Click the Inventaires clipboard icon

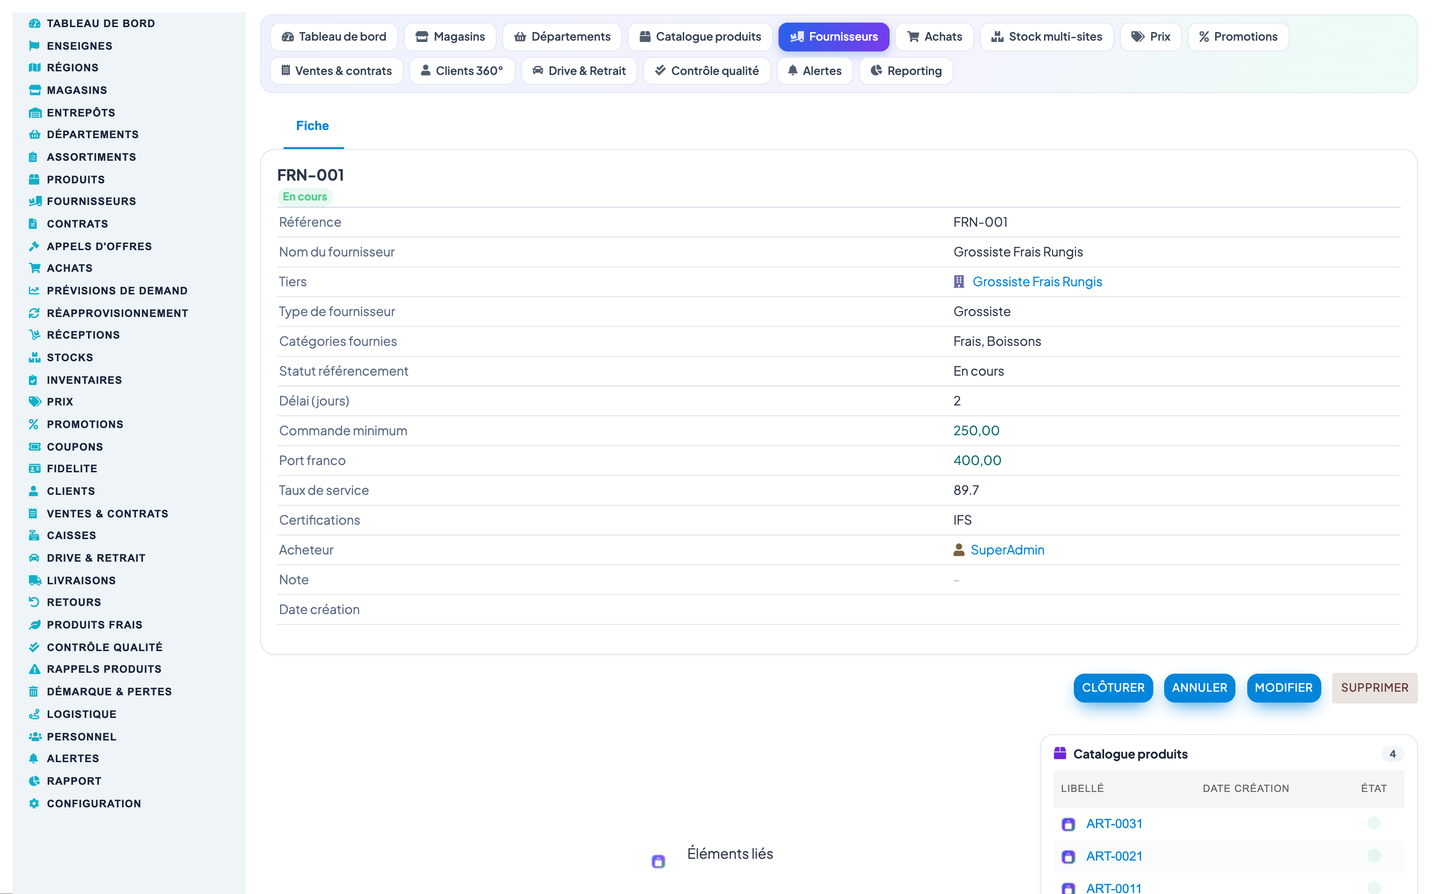(x=34, y=380)
